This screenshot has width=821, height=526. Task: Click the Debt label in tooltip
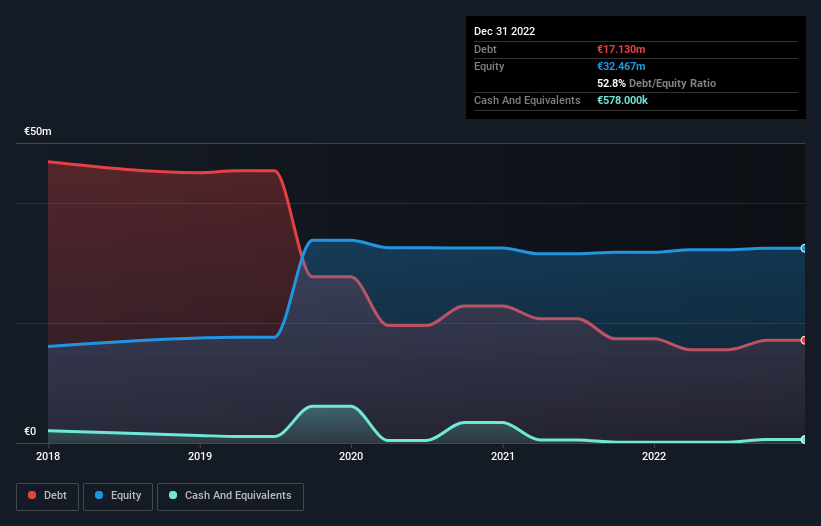(x=485, y=49)
